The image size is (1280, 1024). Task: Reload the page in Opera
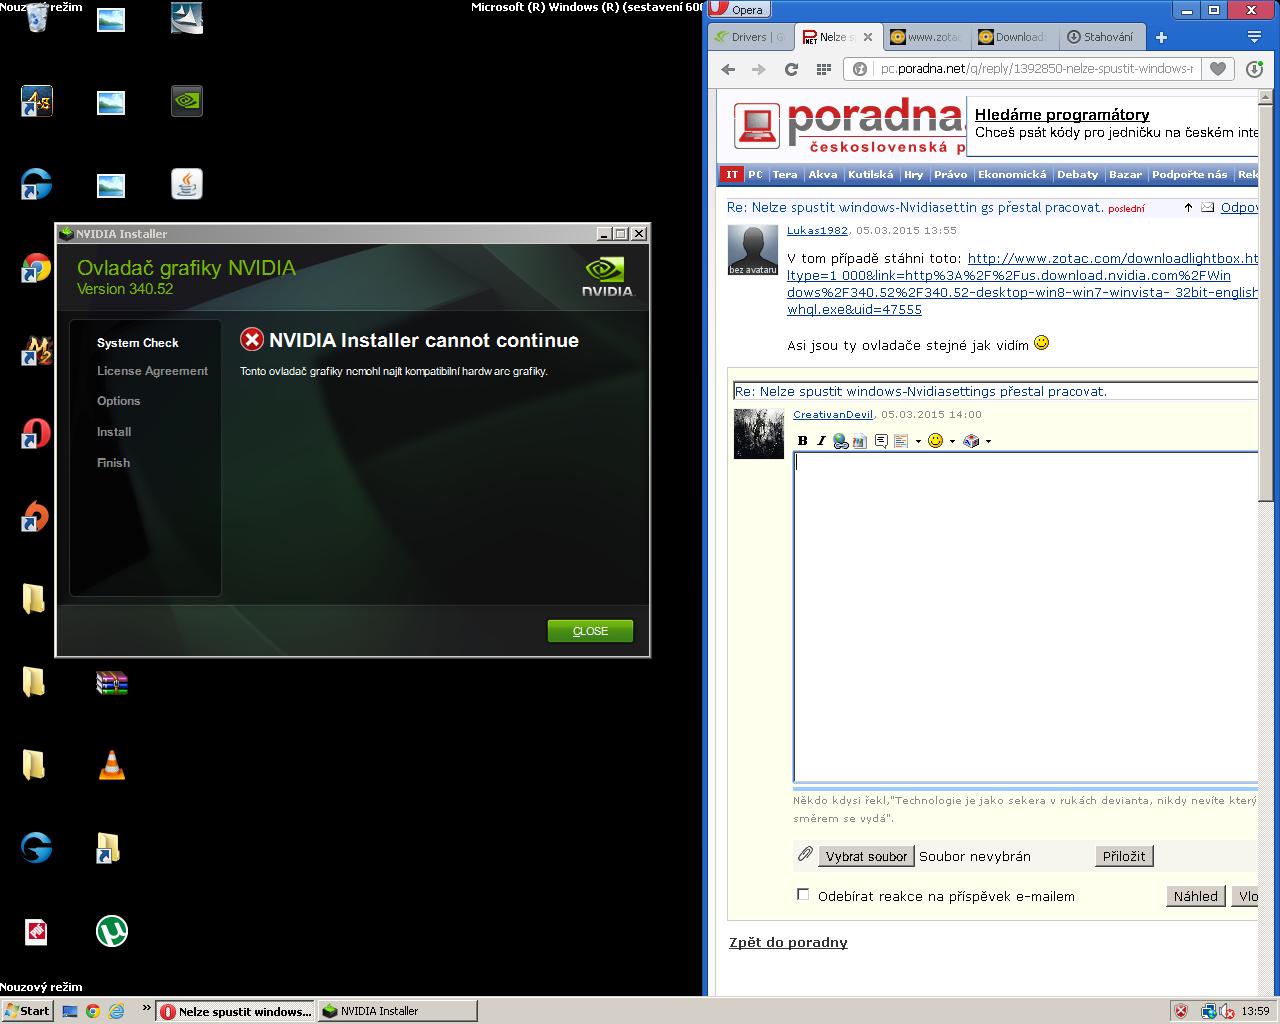[791, 69]
